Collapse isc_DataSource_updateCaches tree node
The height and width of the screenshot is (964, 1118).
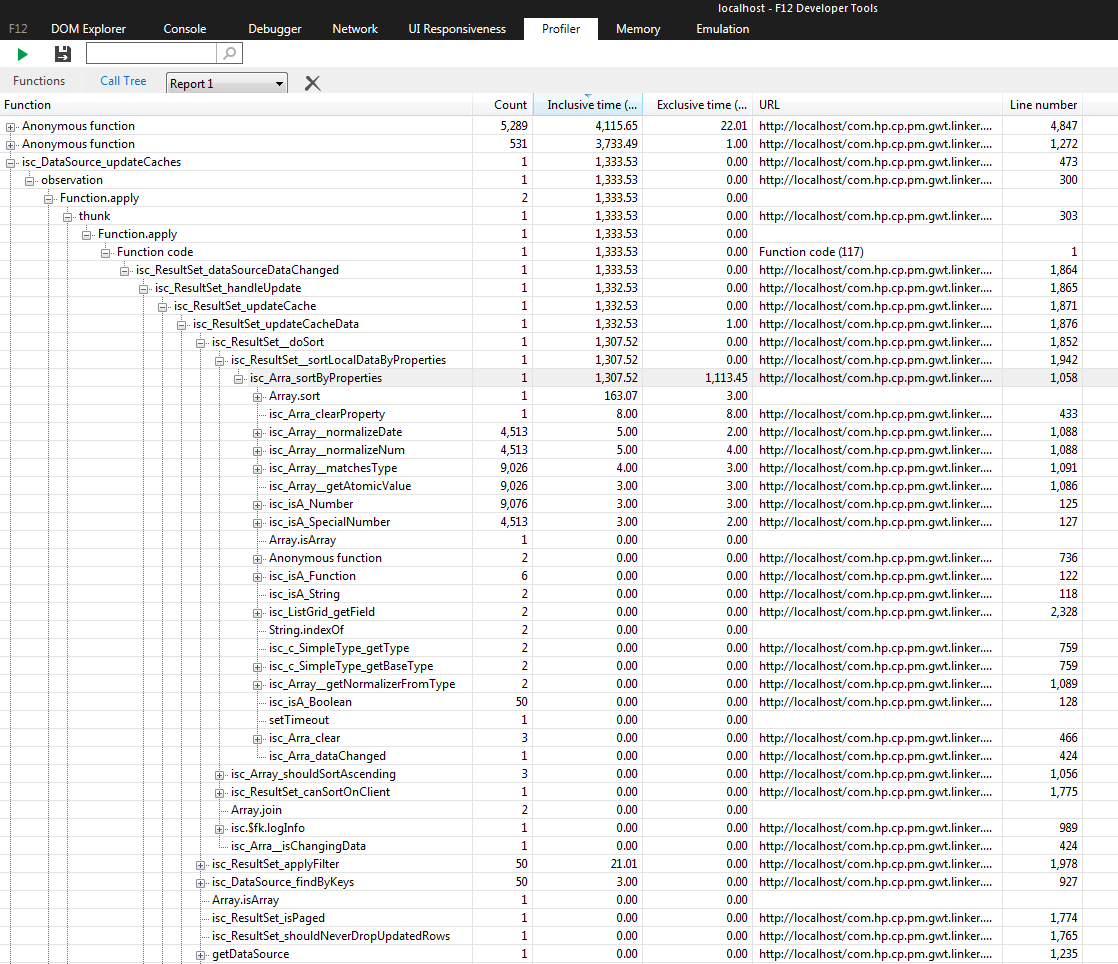[x=11, y=162]
